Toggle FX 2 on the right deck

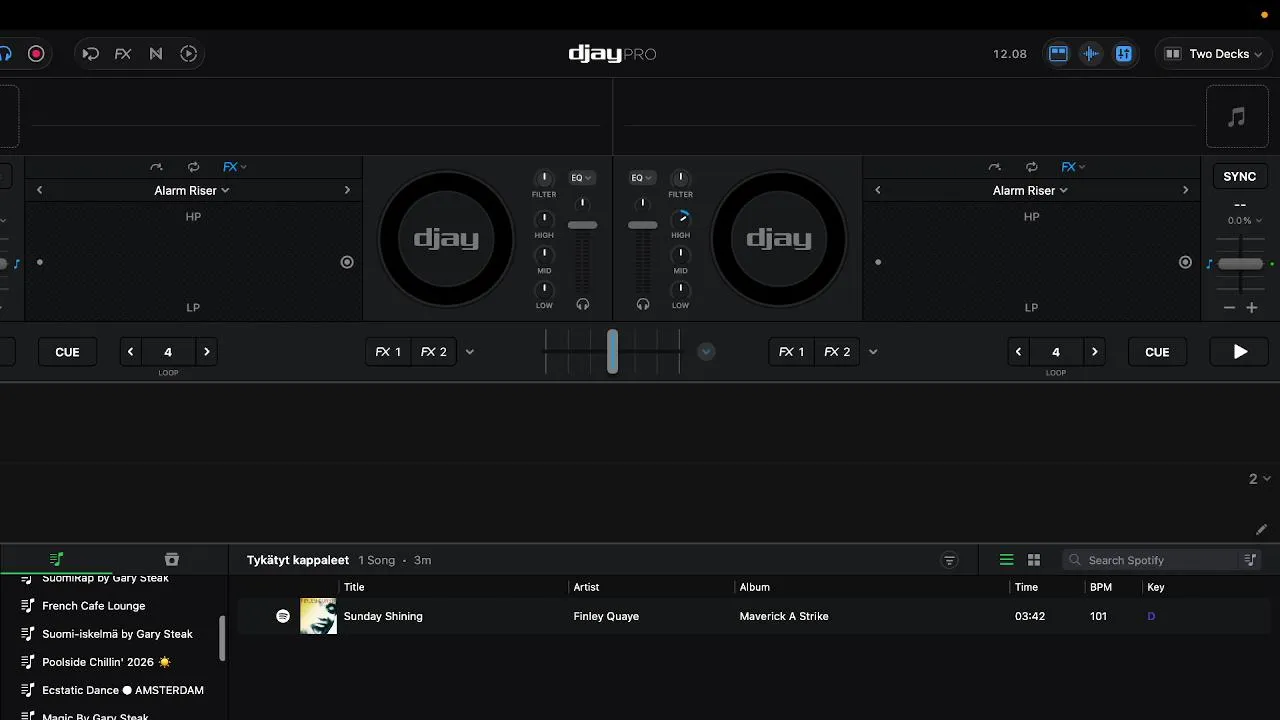pyautogui.click(x=837, y=352)
